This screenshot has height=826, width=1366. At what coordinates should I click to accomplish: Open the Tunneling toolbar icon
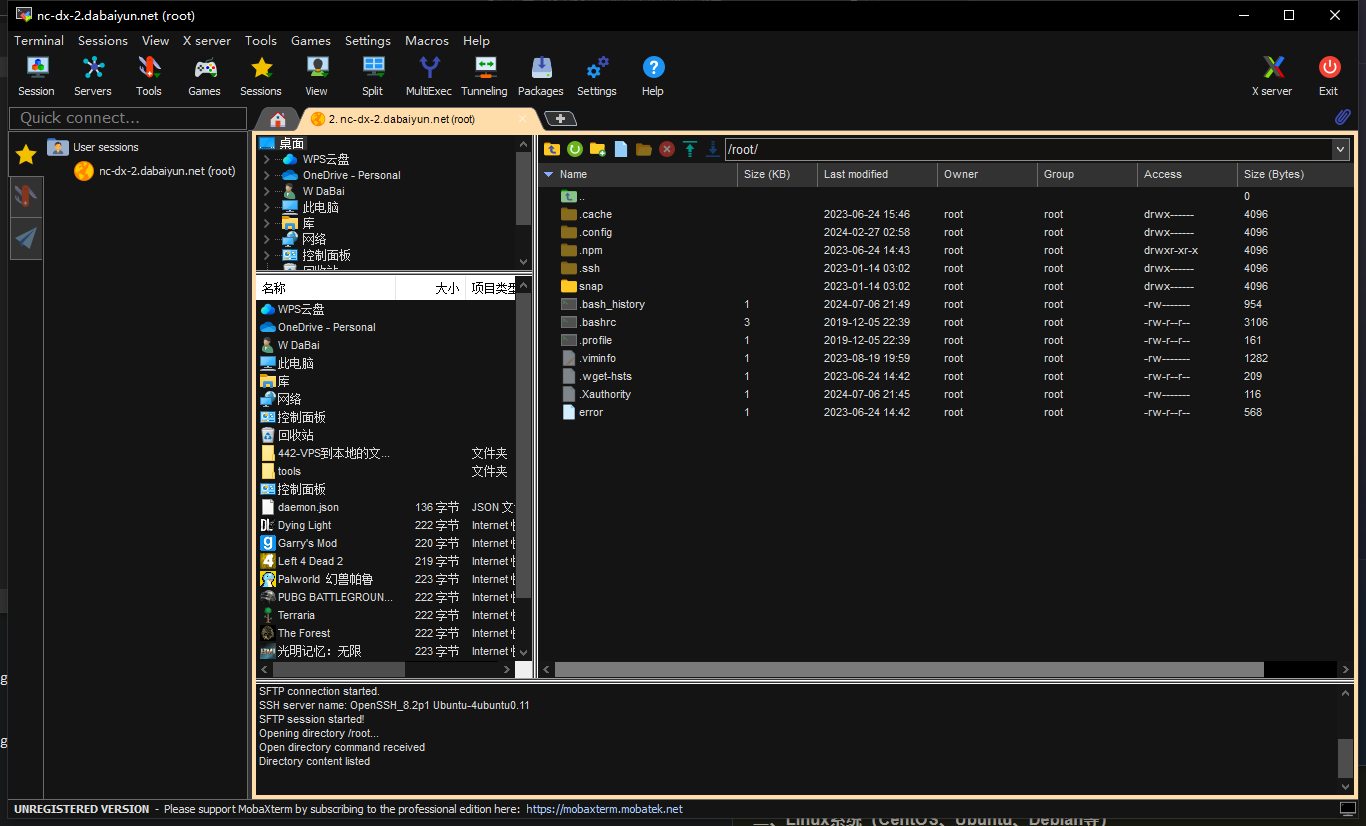coord(485,76)
